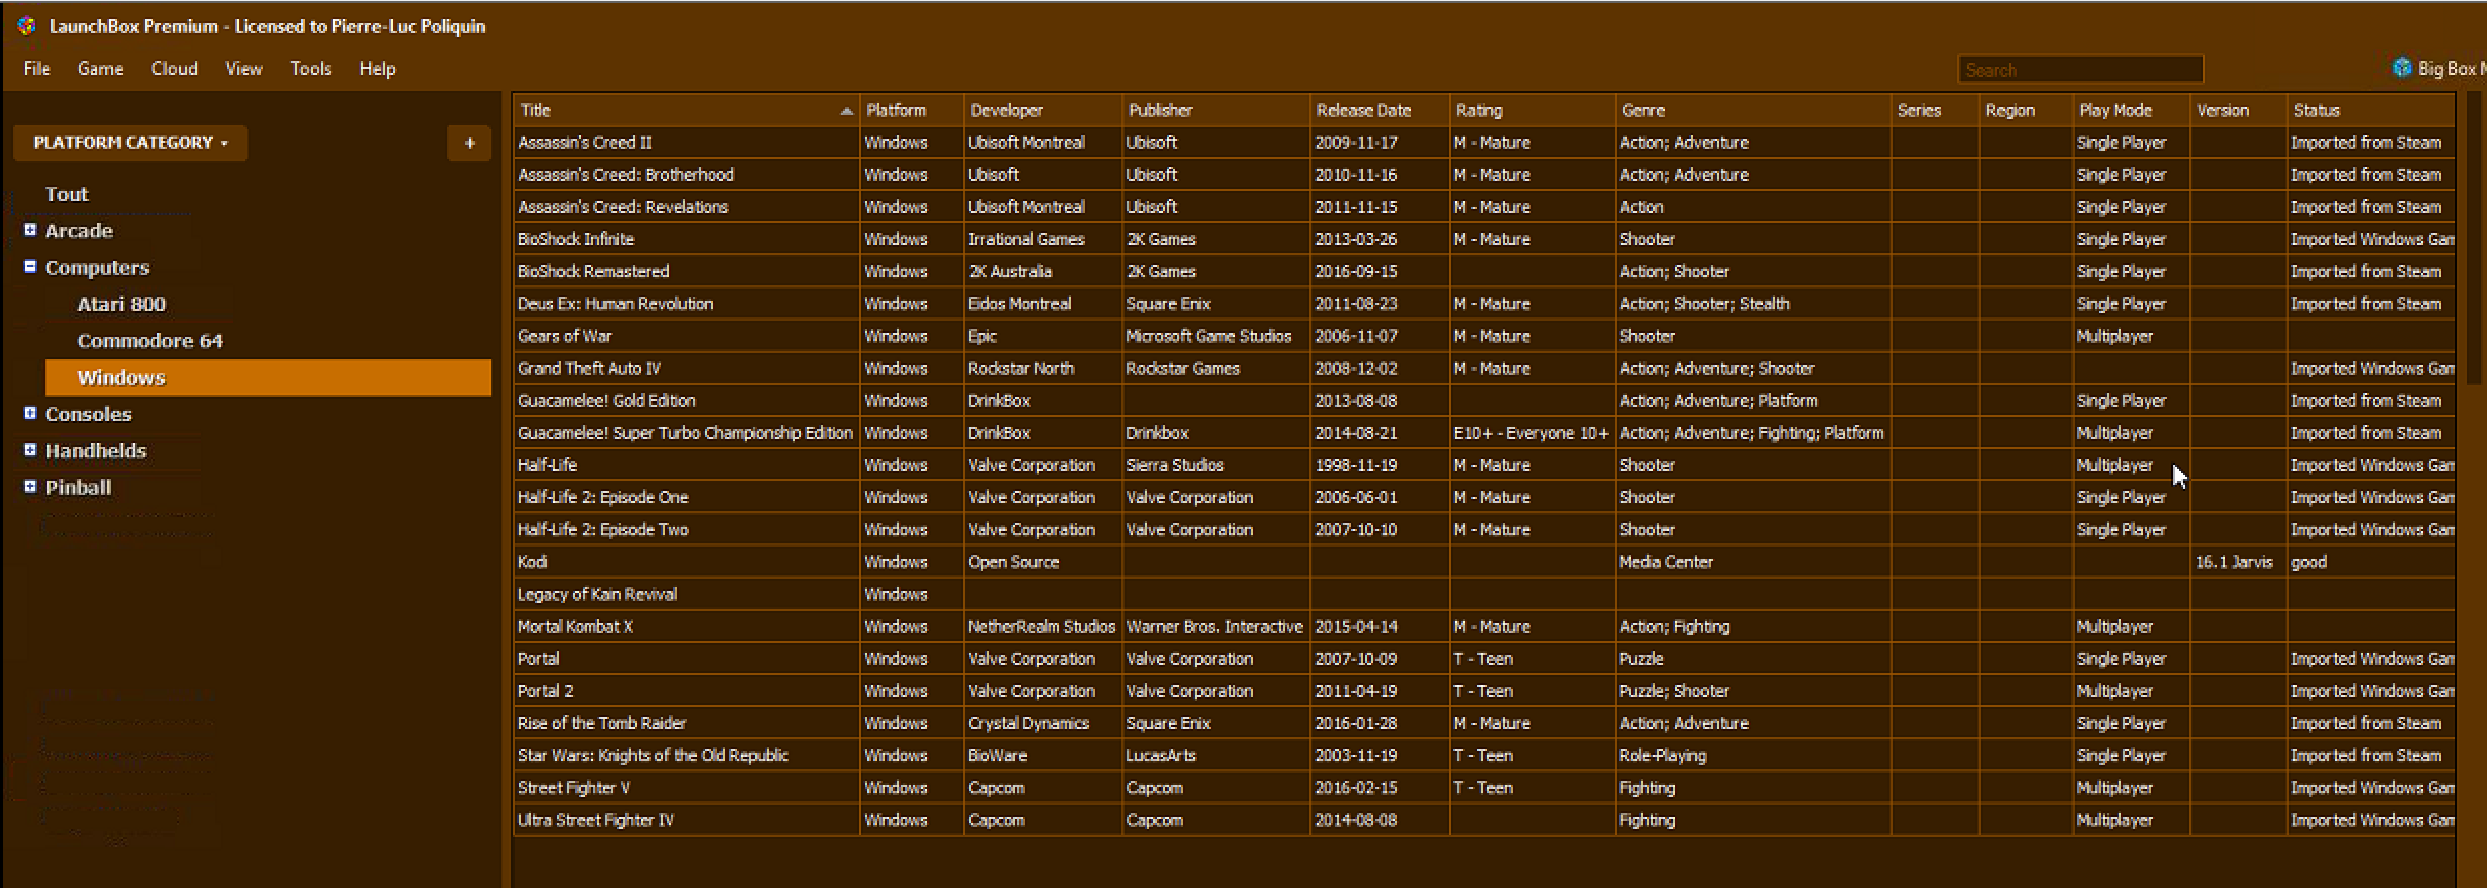
Task: Open the Platform Category dropdown
Action: (x=130, y=143)
